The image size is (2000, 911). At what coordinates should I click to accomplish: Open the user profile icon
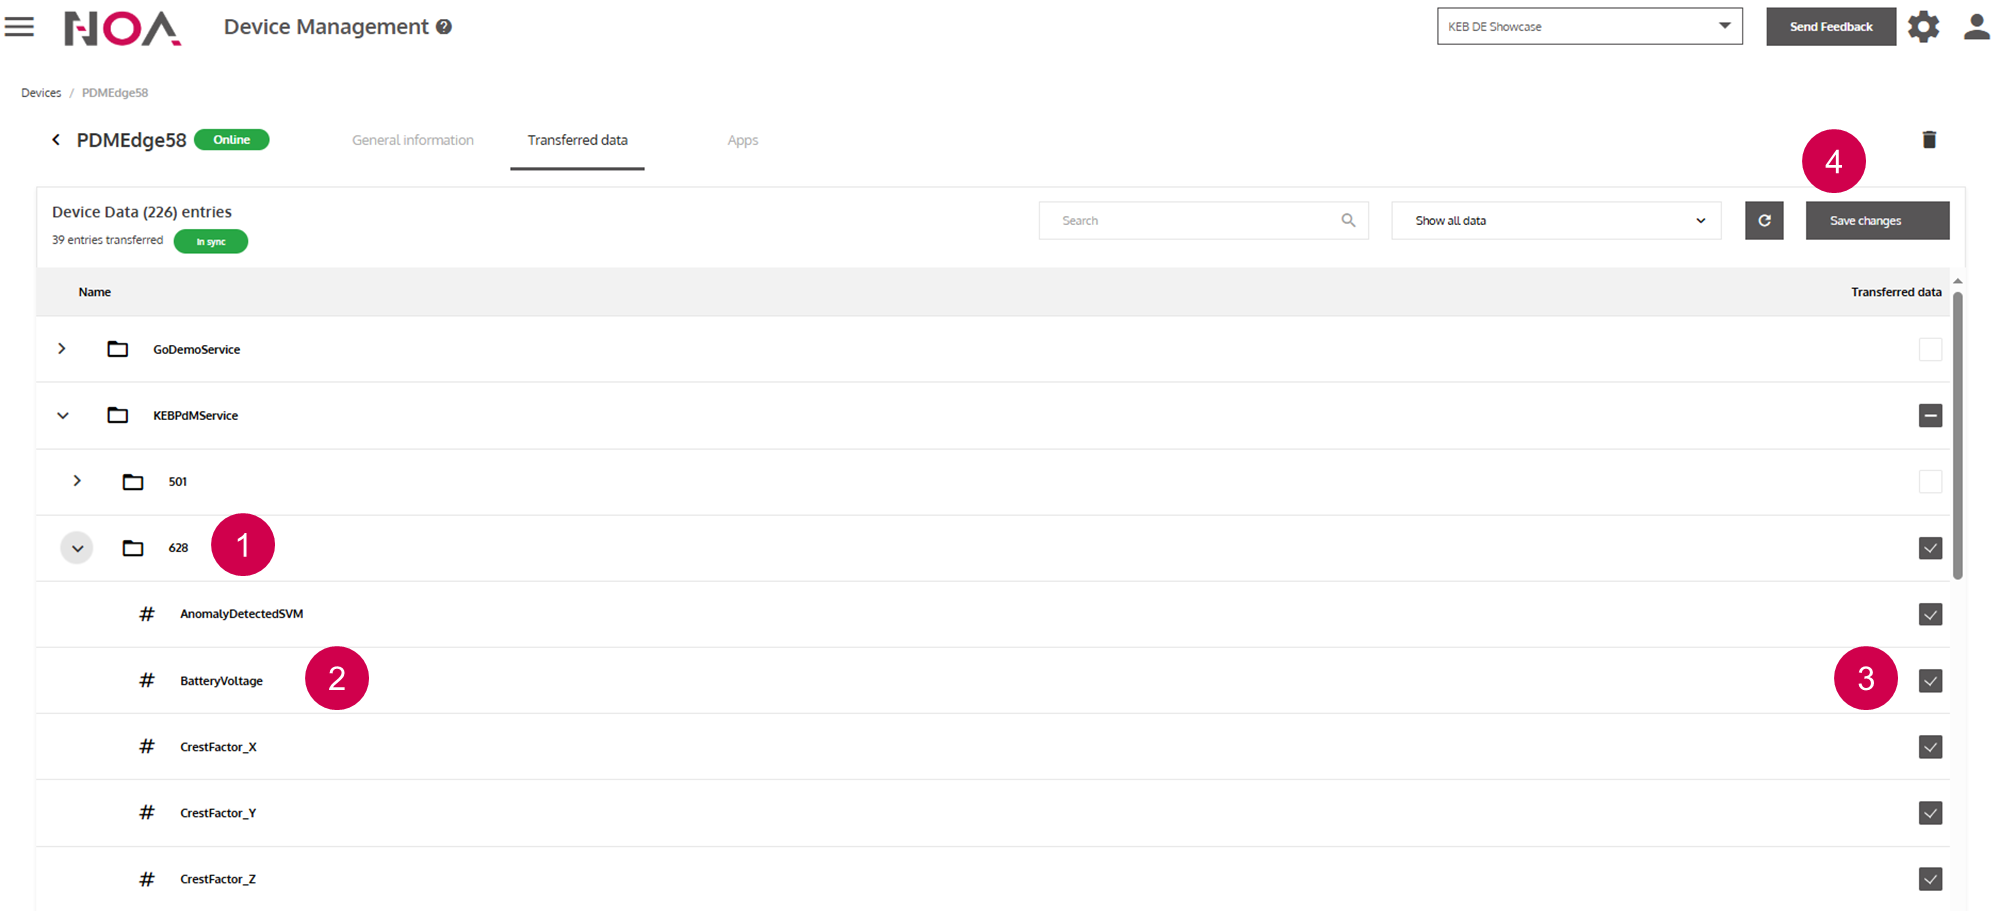point(1976,27)
